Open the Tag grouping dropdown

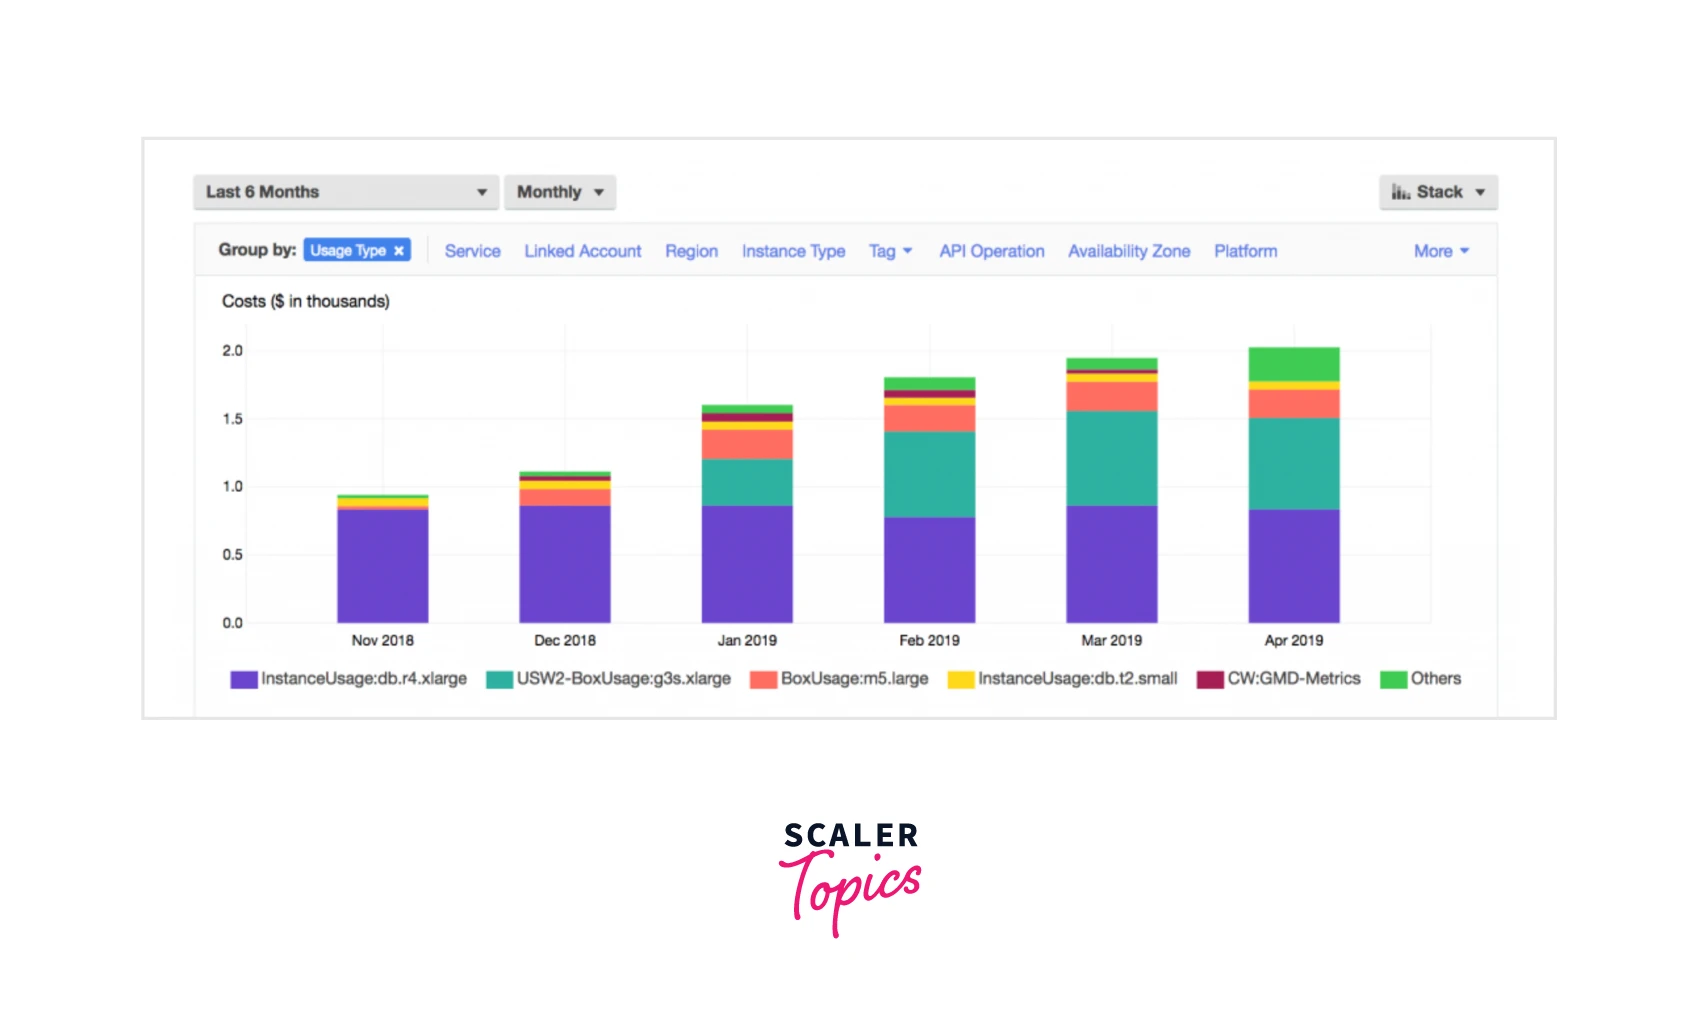(x=889, y=251)
